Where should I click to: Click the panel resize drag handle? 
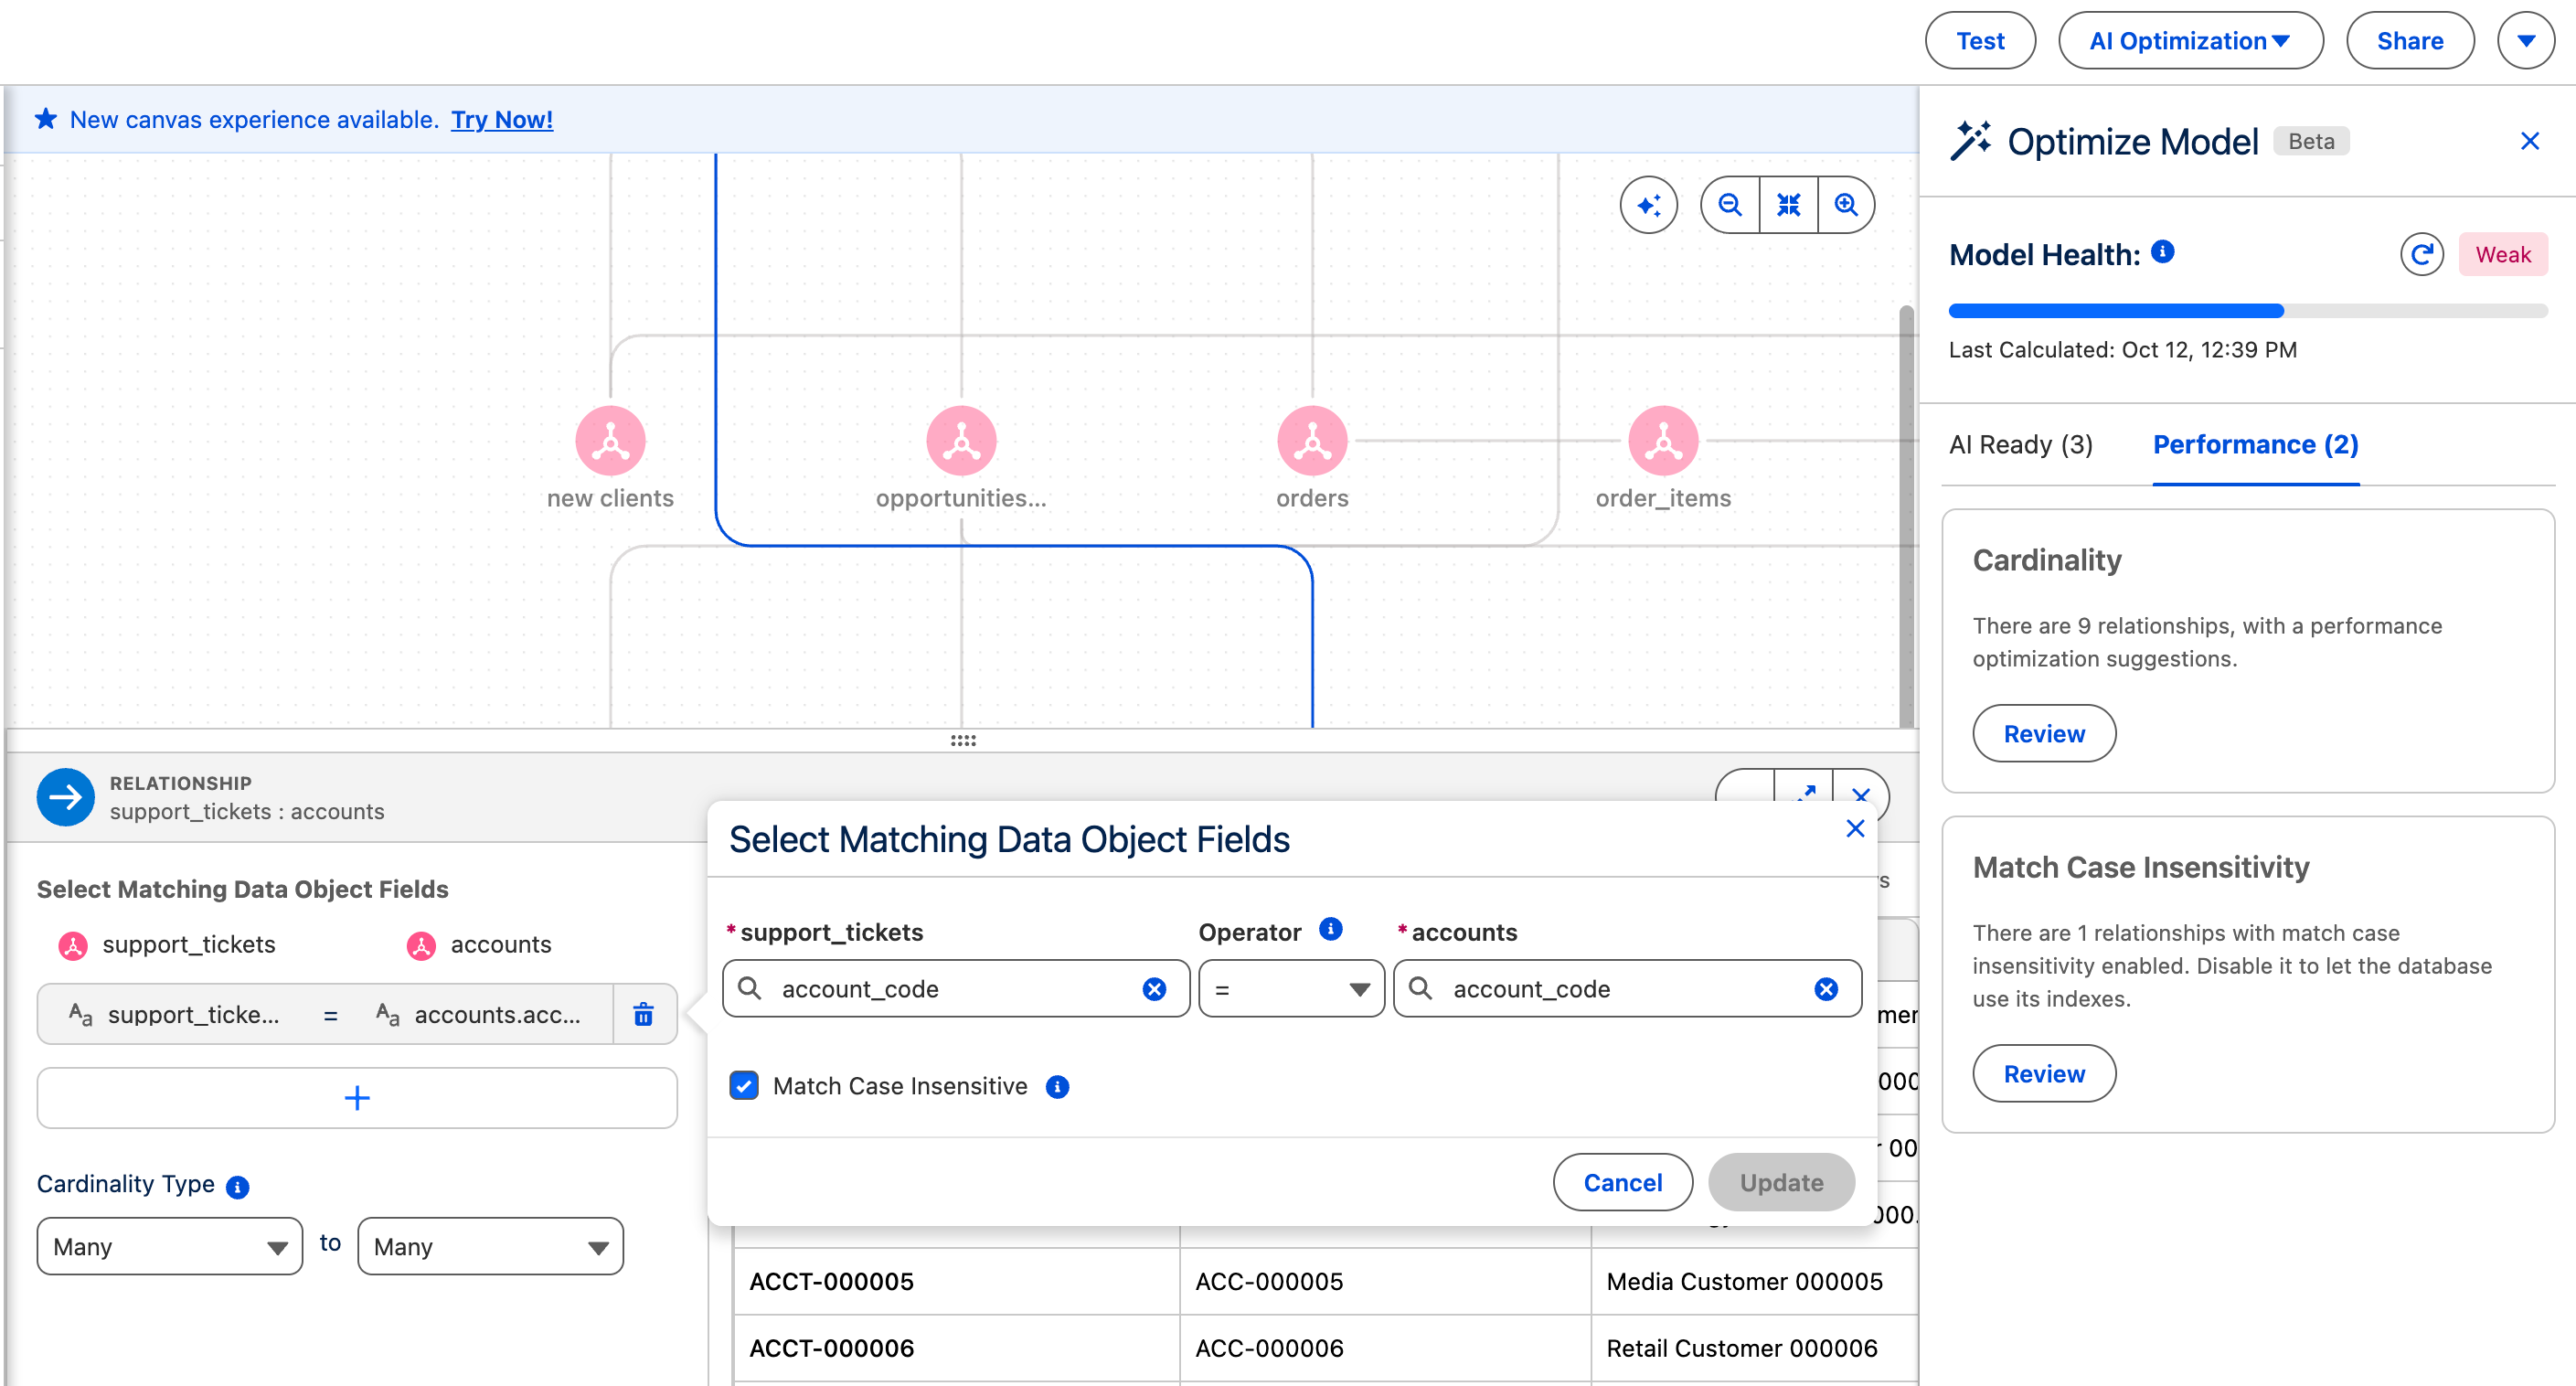pyautogui.click(x=963, y=740)
